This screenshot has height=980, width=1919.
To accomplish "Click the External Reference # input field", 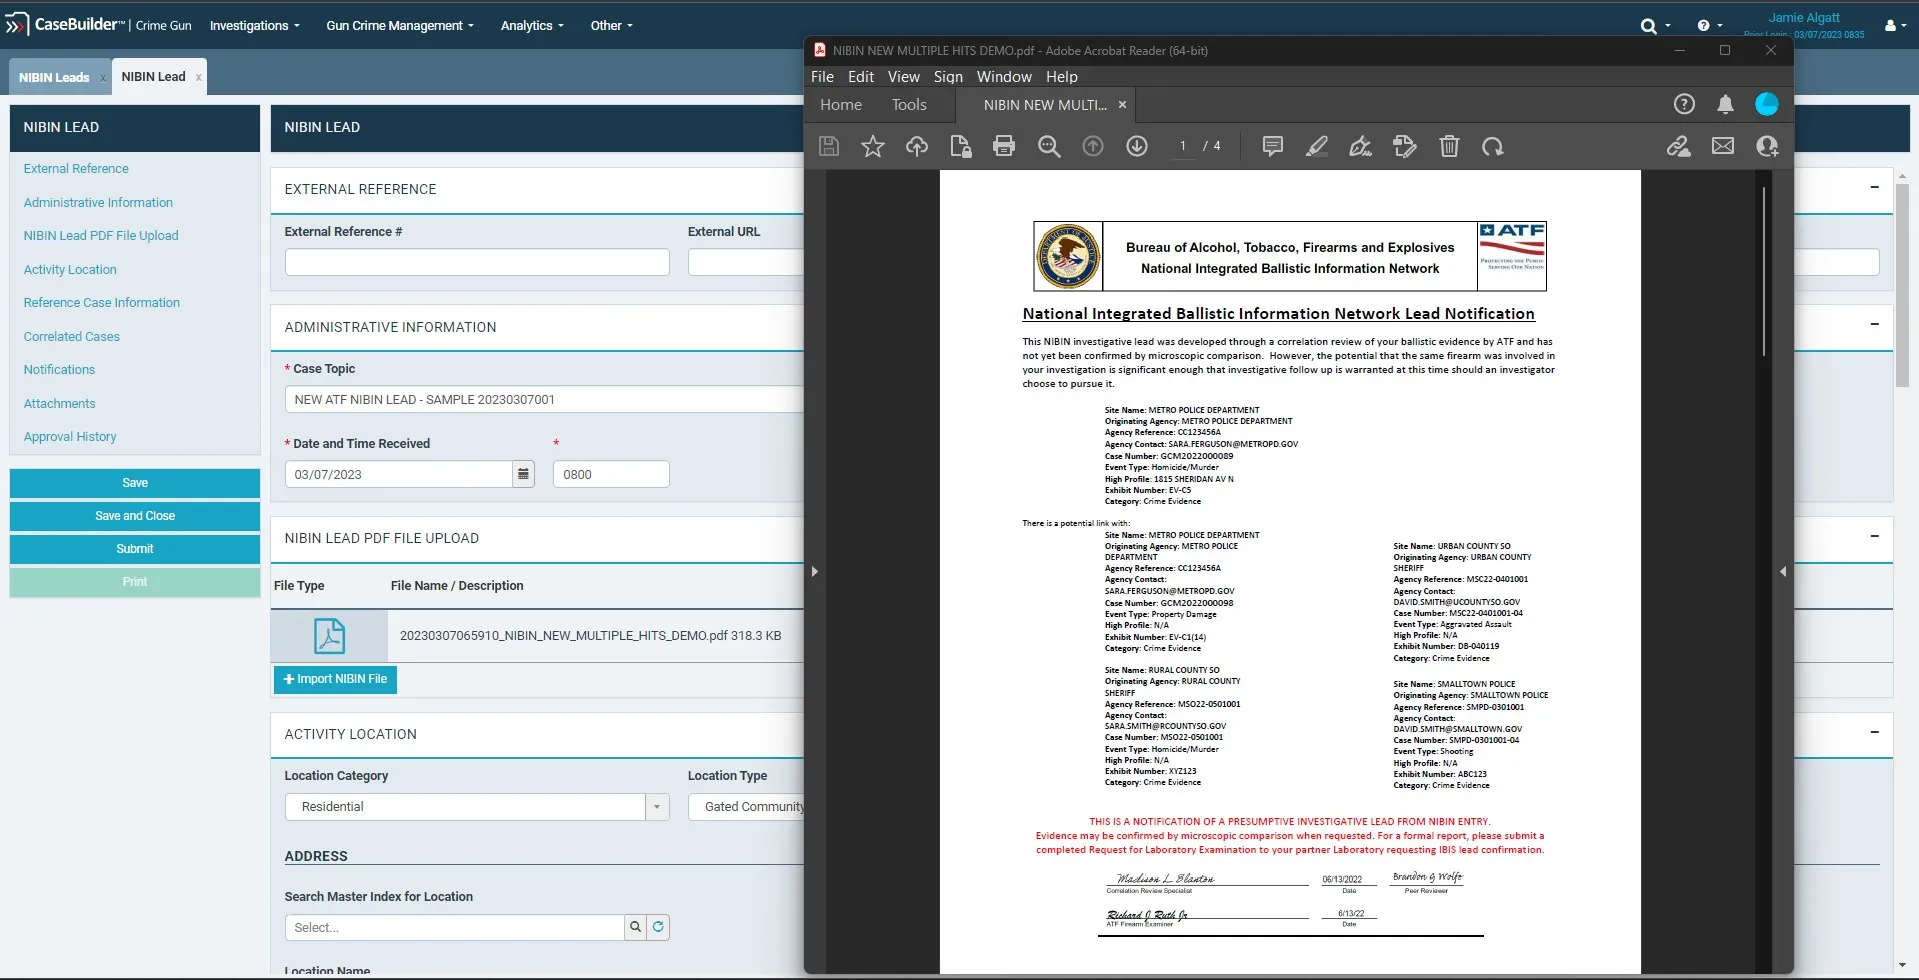I will (477, 263).
